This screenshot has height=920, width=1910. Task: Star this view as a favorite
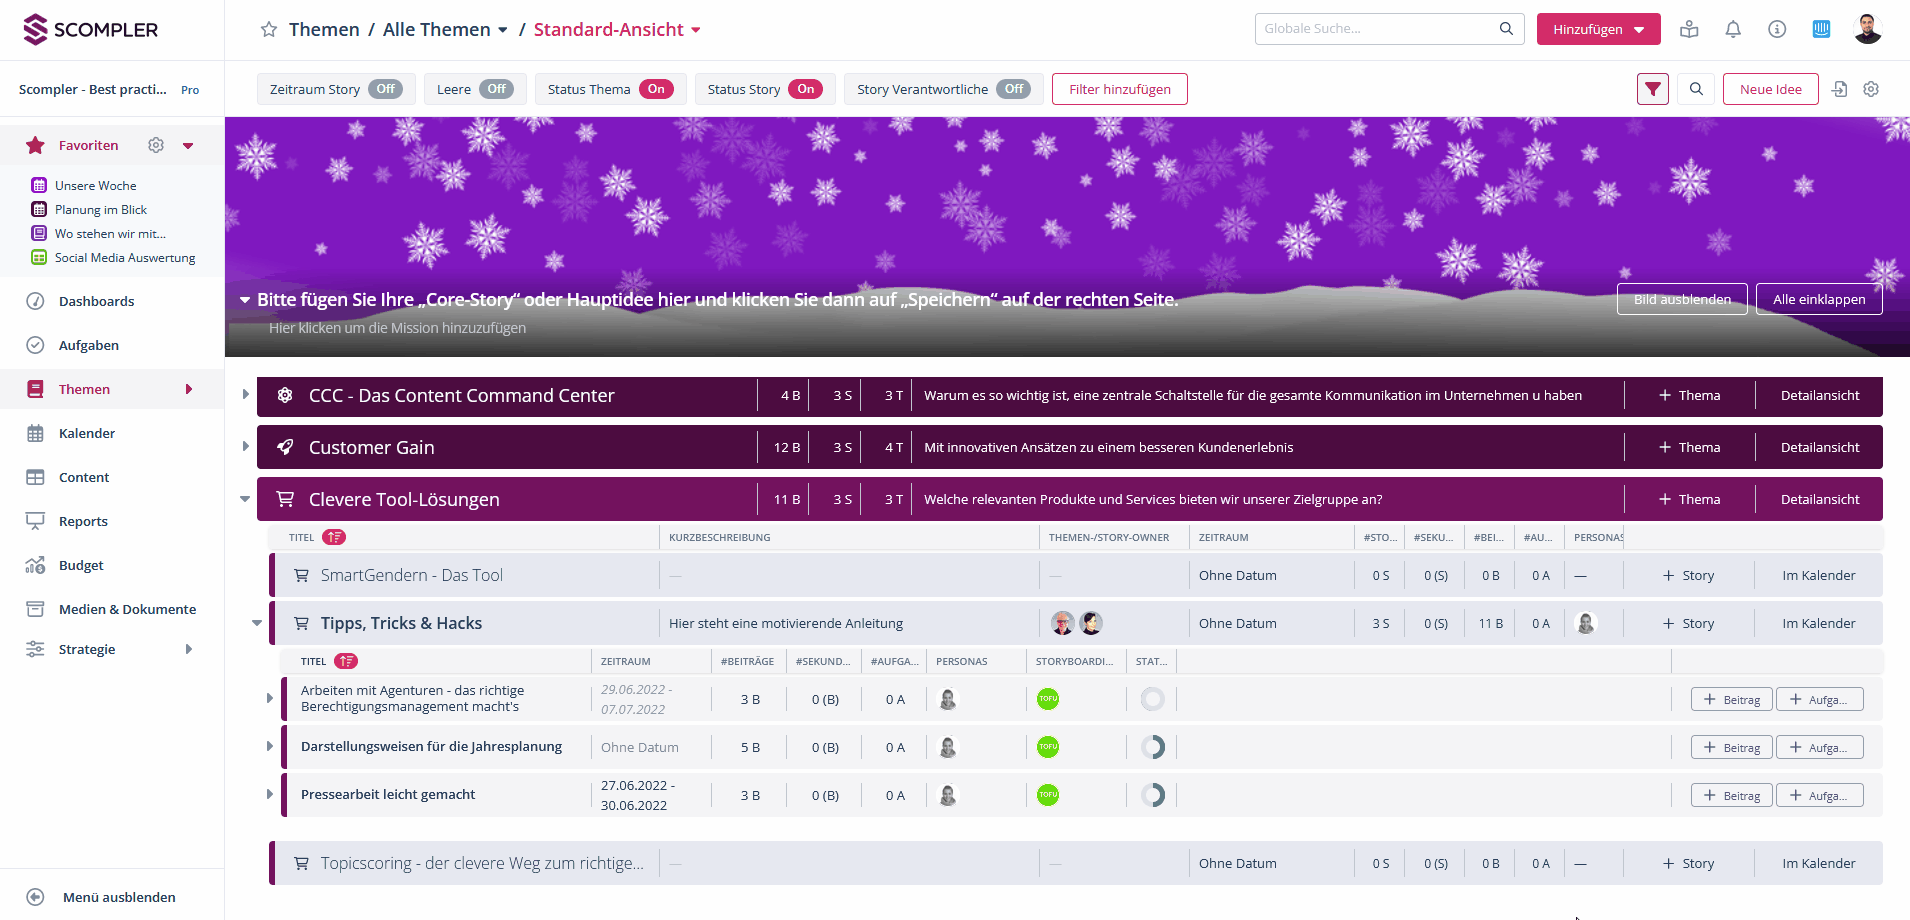coord(268,30)
